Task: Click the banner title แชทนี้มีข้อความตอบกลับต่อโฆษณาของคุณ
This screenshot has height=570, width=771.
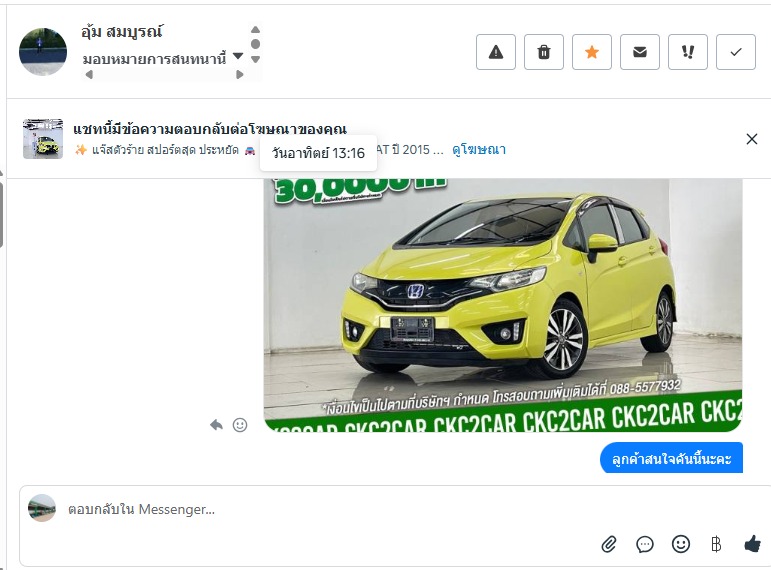Action: [210, 129]
